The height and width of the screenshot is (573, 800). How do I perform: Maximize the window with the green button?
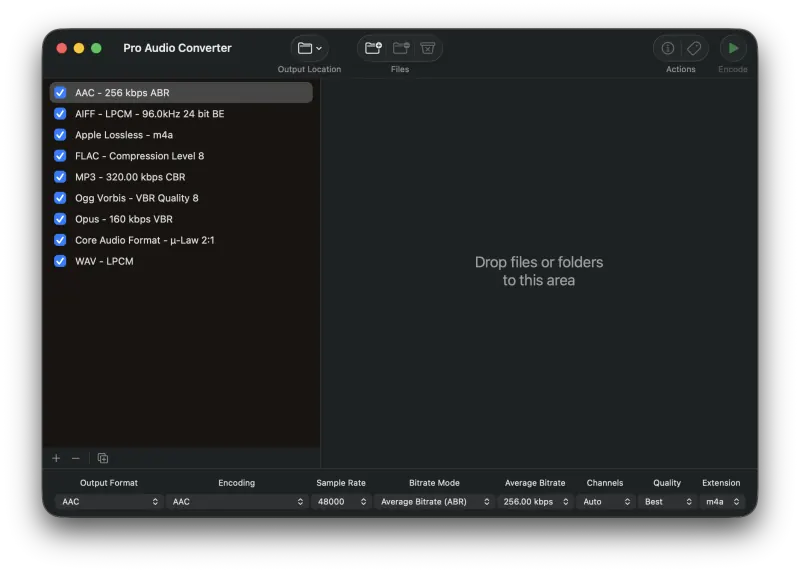96,48
